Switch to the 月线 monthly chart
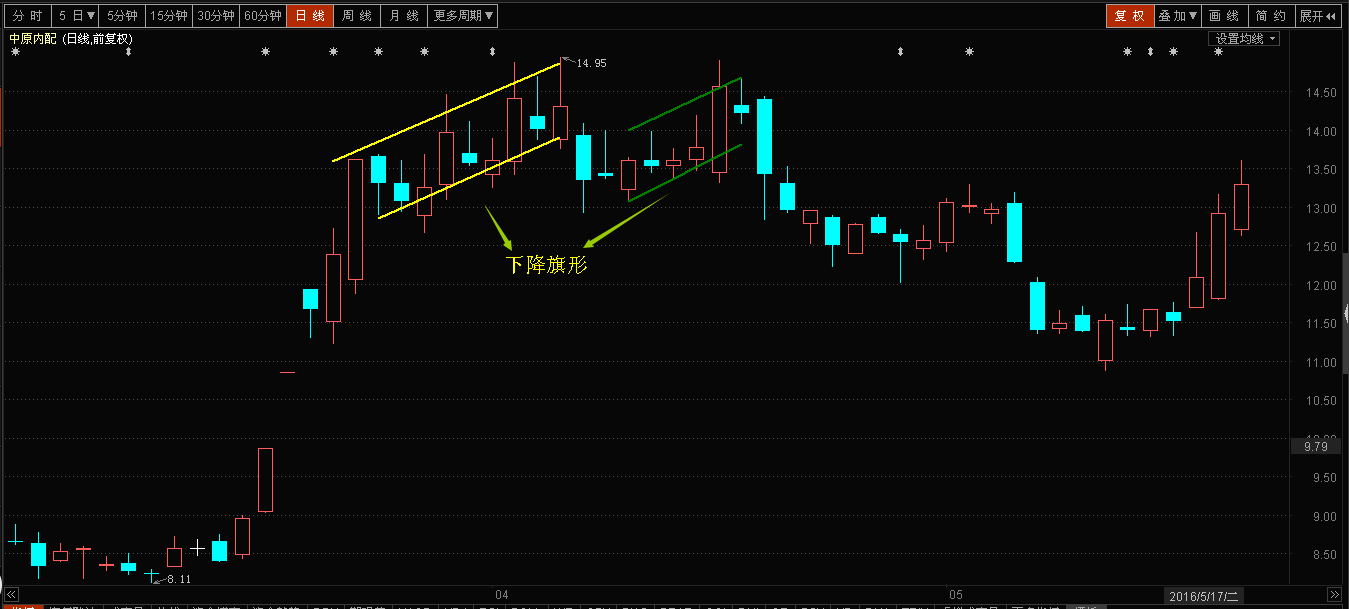Screen dimensions: 1349x609 pyautogui.click(x=404, y=16)
